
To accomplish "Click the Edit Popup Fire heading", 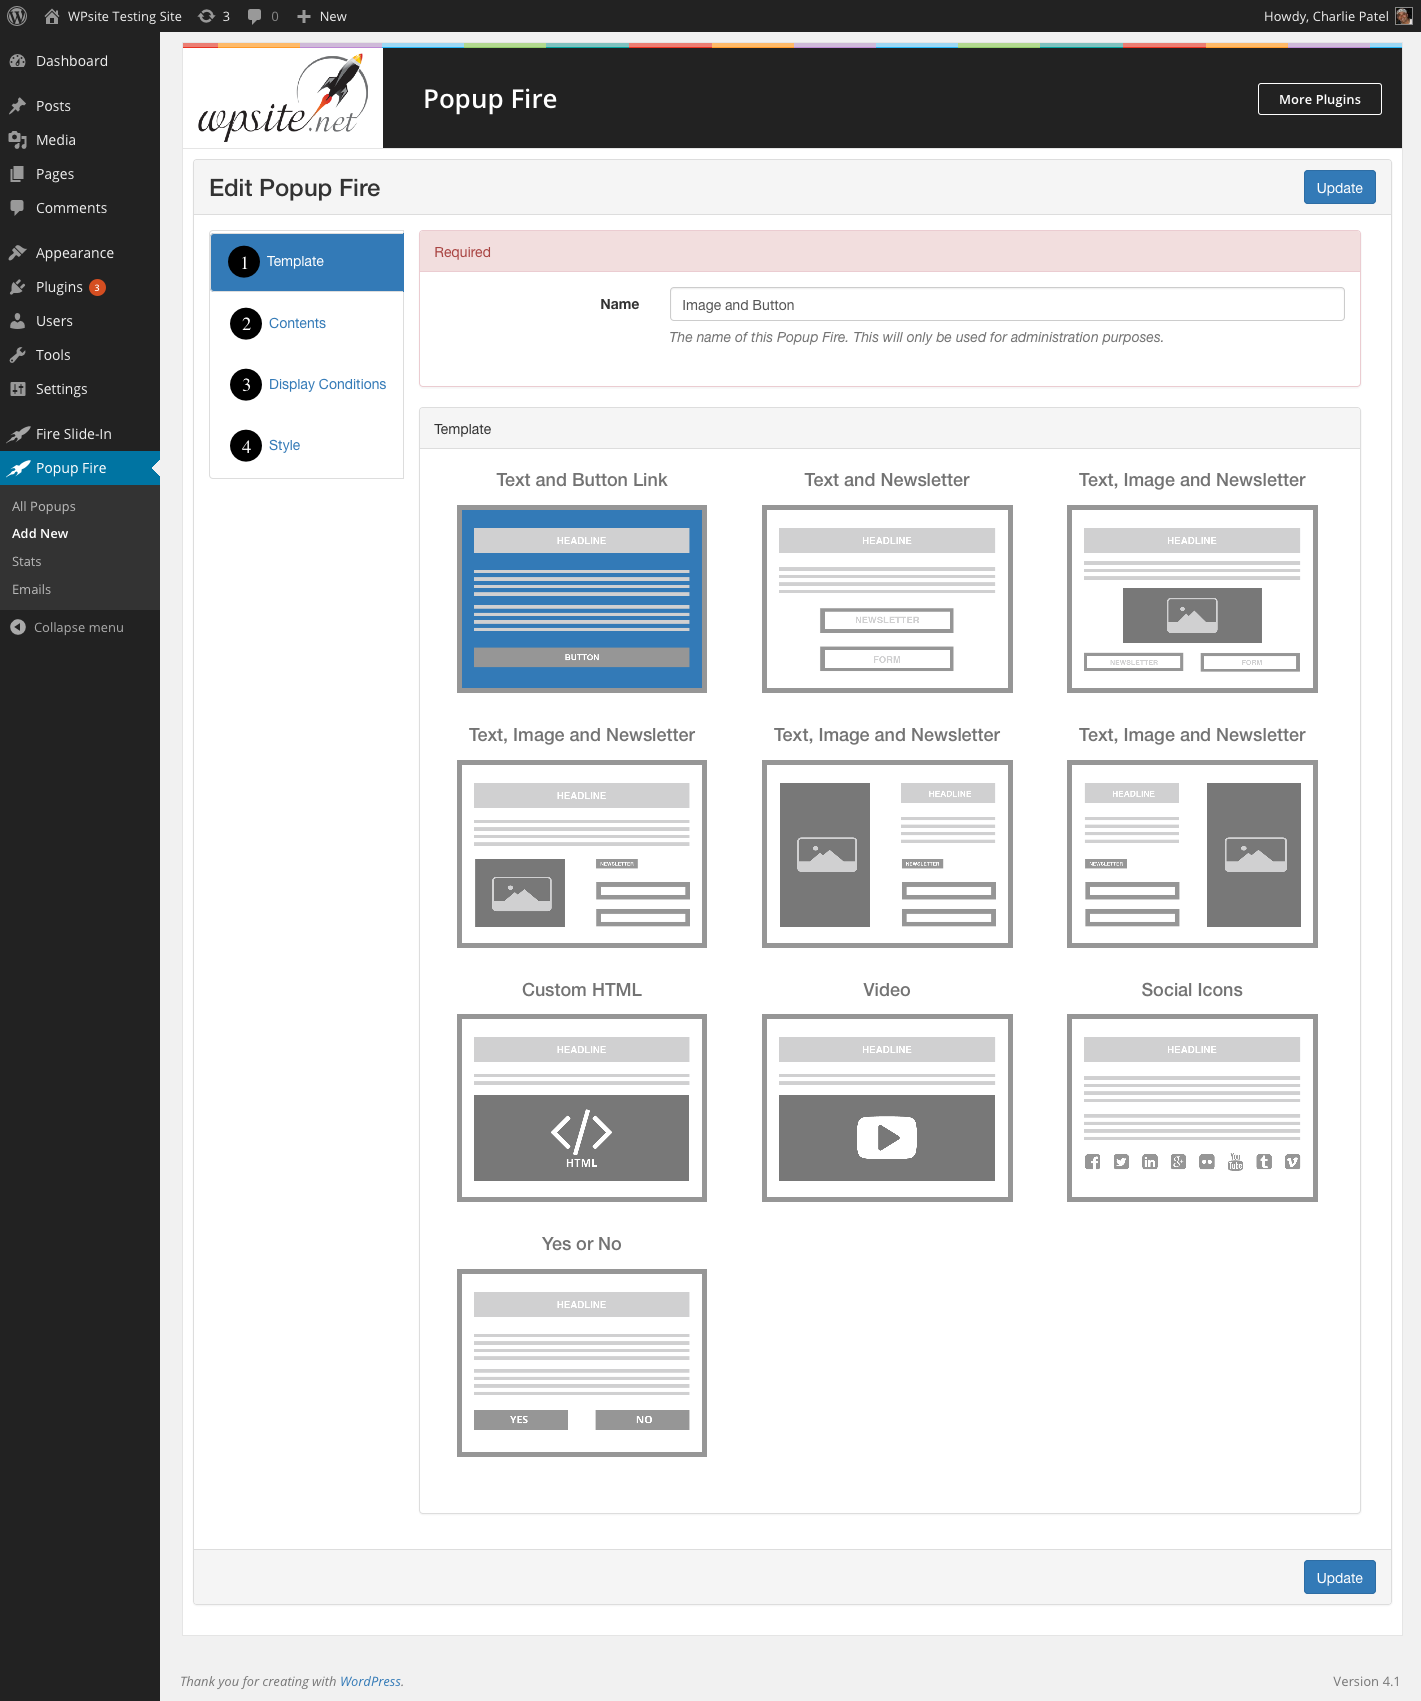I will pos(295,188).
